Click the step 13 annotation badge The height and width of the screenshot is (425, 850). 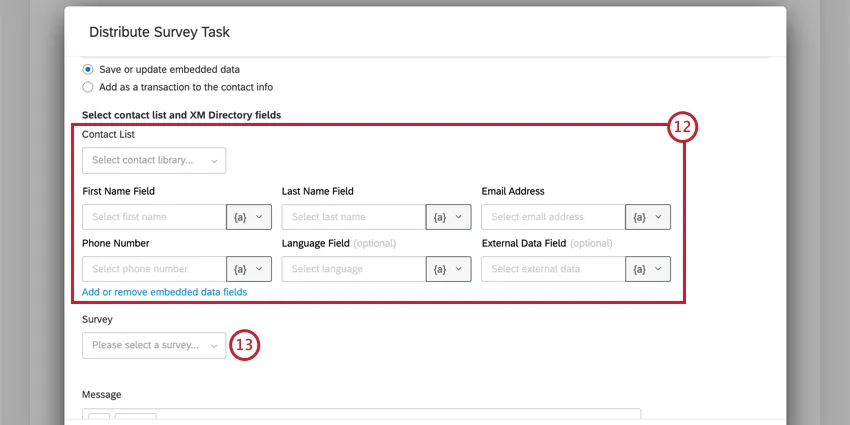tap(245, 345)
